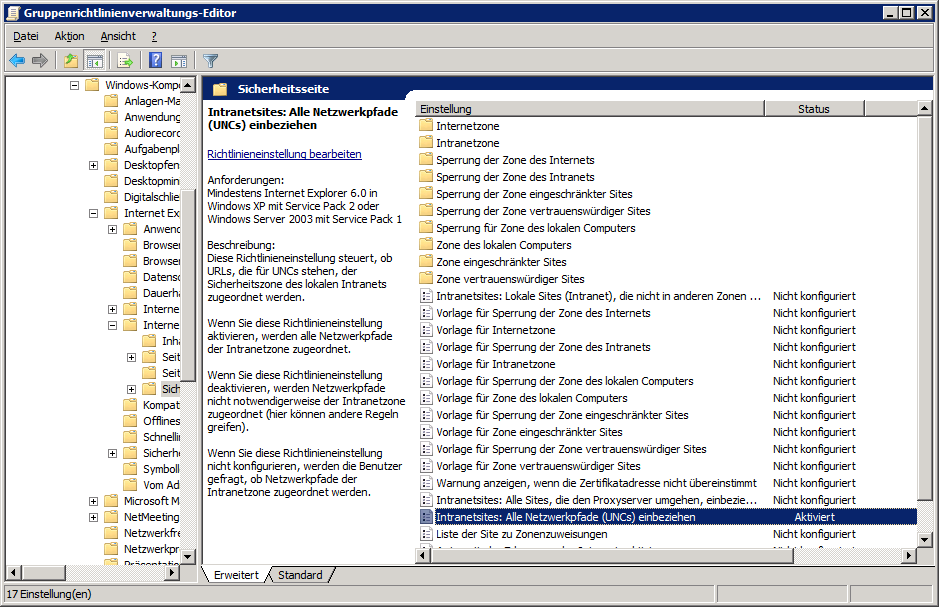The height and width of the screenshot is (607, 939).
Task: Expand the NetMeeting tree node
Action: click(x=93, y=517)
